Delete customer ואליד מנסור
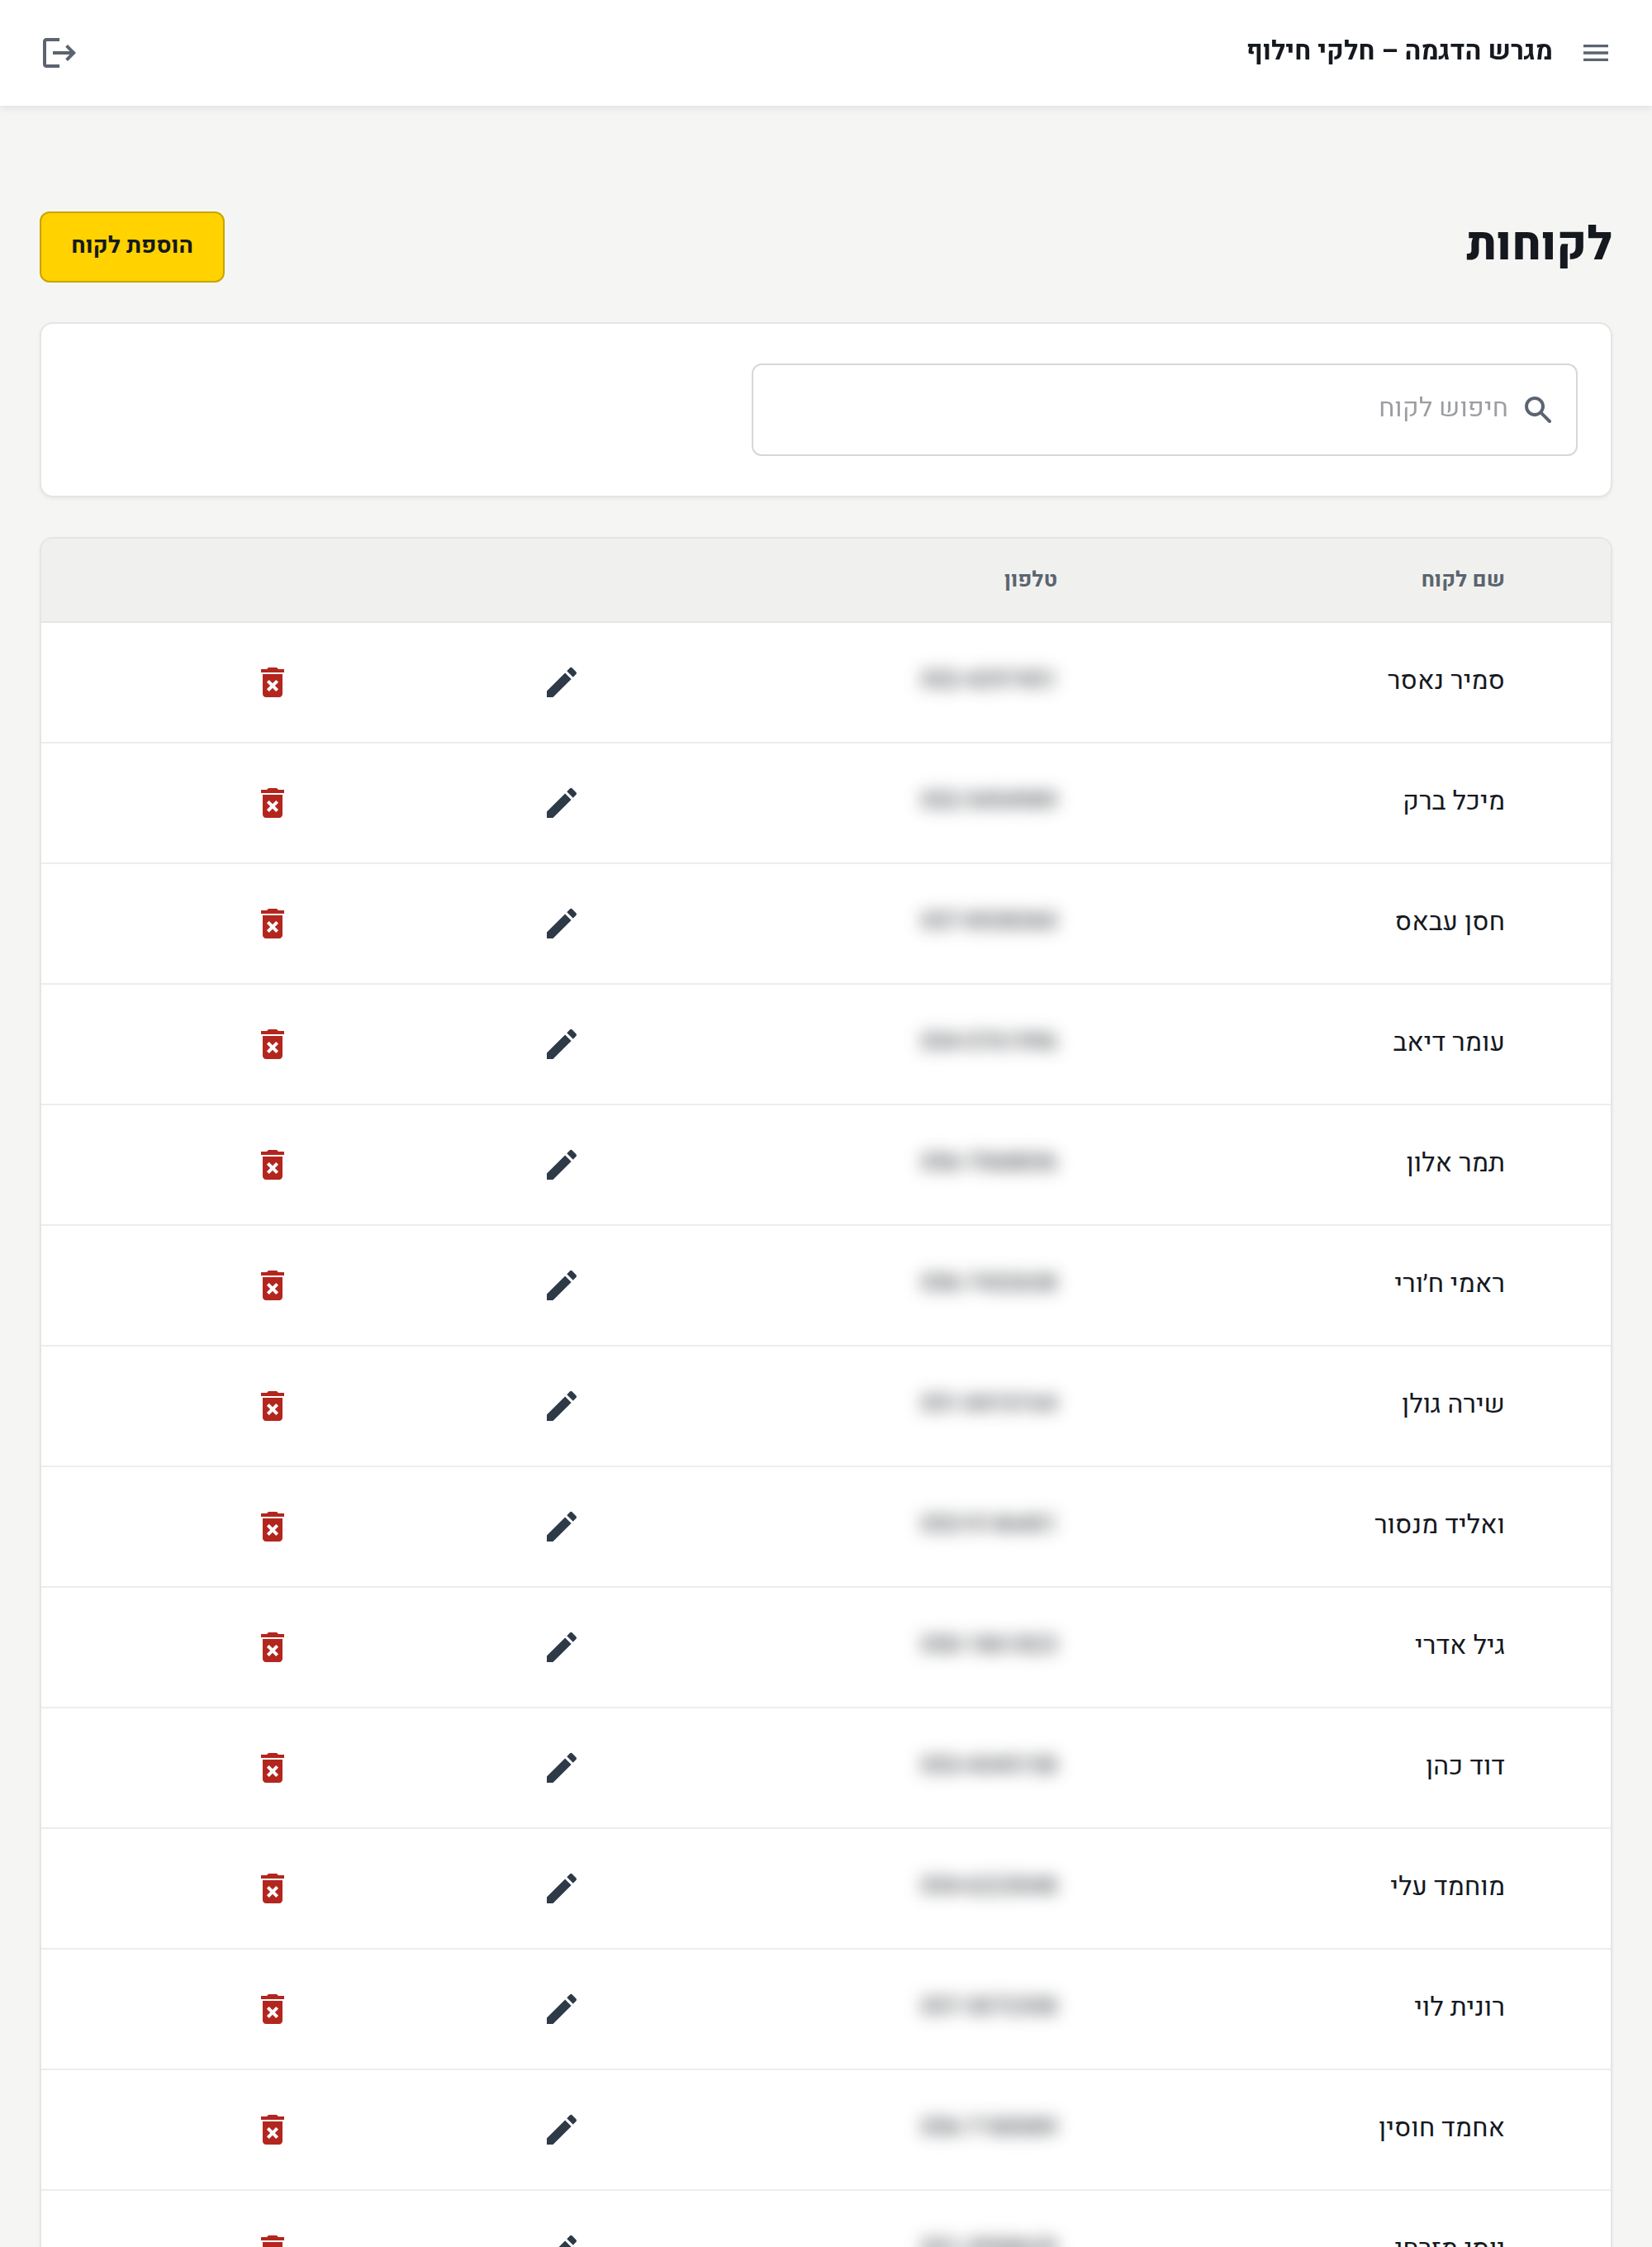The image size is (1652, 2247). [x=272, y=1526]
